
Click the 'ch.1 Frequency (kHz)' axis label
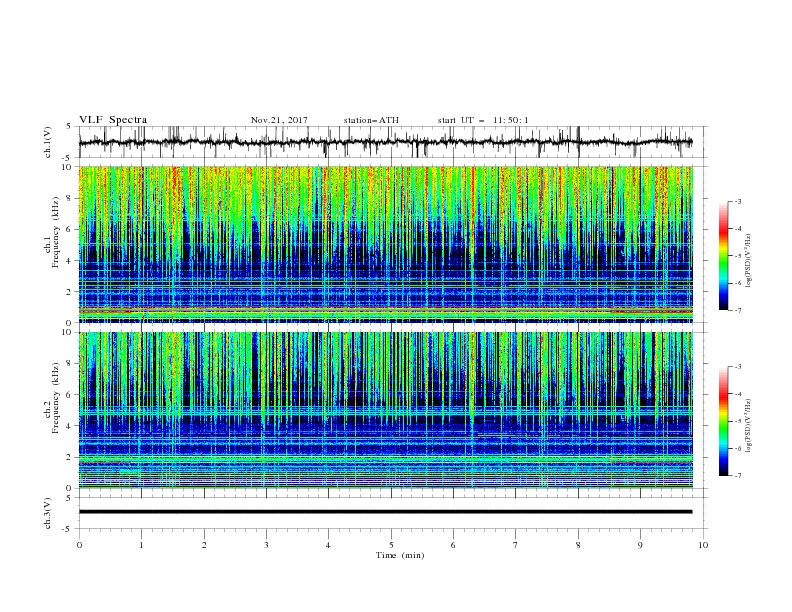52,232
